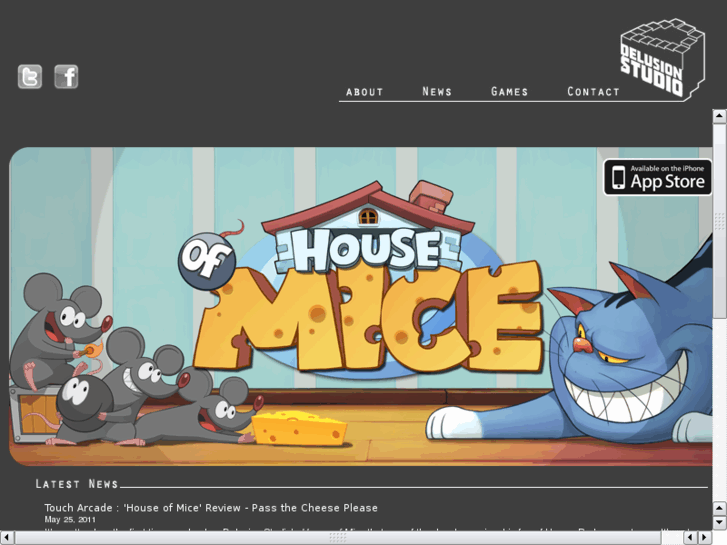The width and height of the screenshot is (727, 545).
Task: Click the 'Latest News' heading
Action: [77, 484]
